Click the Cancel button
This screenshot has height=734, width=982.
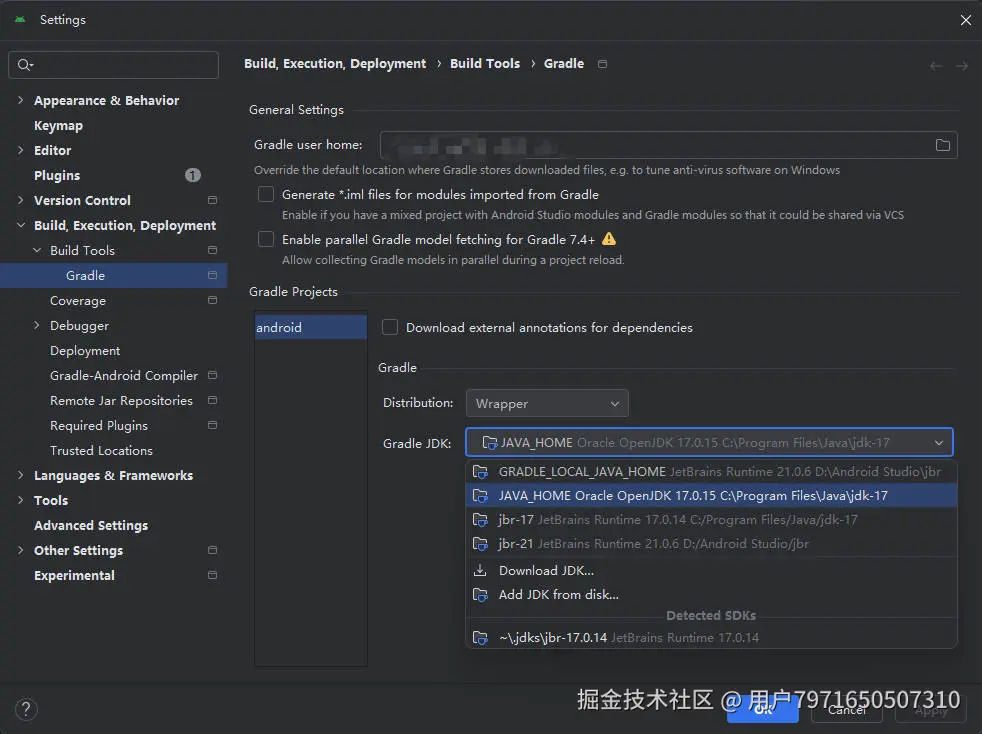point(847,710)
